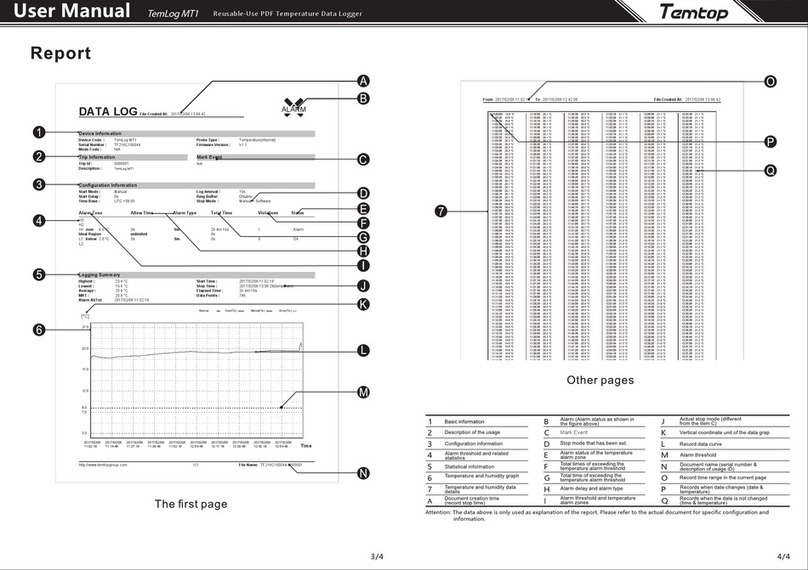Click the 'Log Interval' field label

(x=208, y=192)
